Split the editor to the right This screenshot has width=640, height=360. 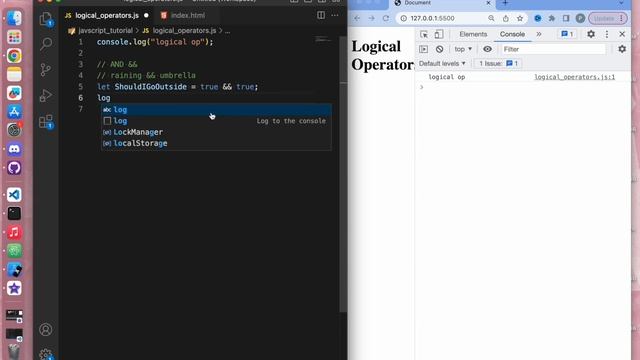pyautogui.click(x=321, y=16)
